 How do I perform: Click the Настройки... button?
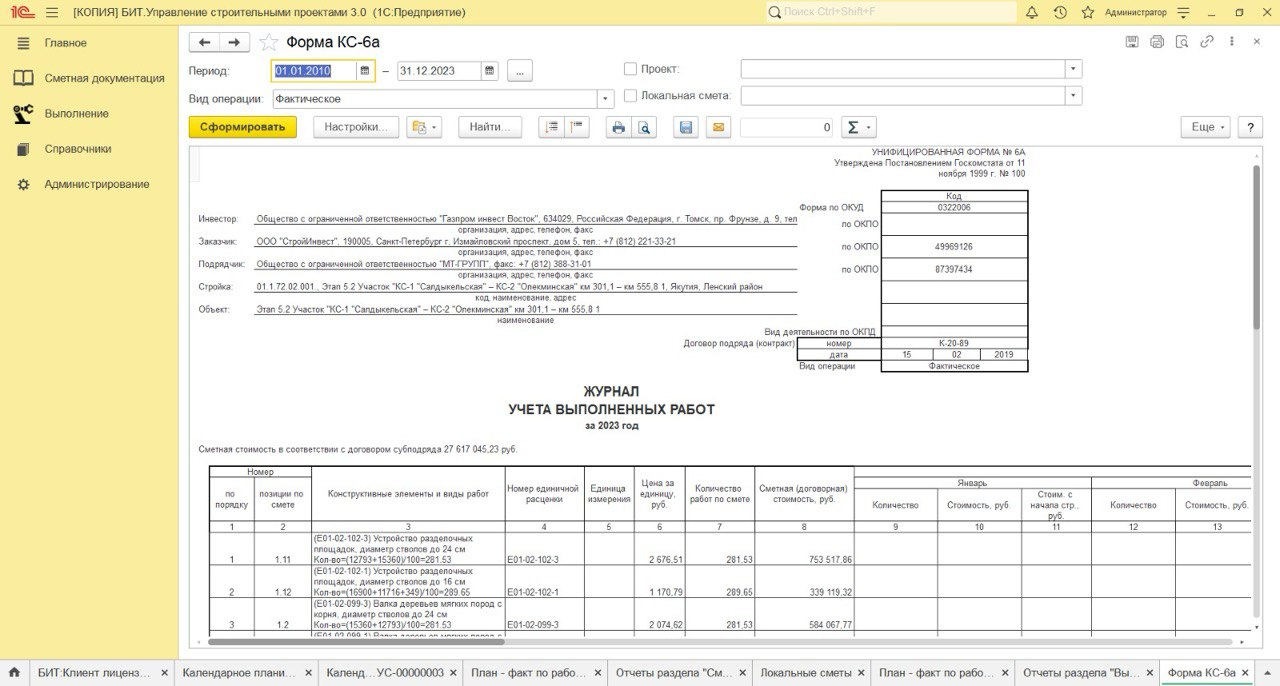click(356, 127)
